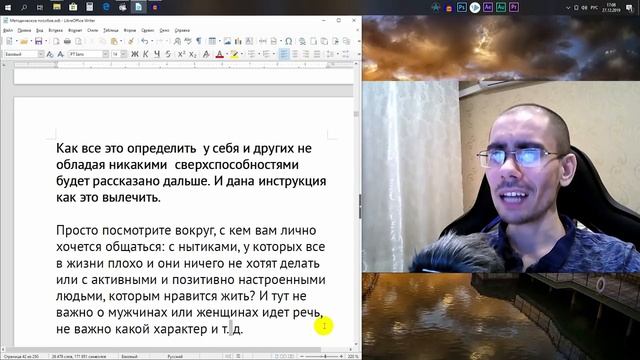Open the paragraph style dropdown

41,54
